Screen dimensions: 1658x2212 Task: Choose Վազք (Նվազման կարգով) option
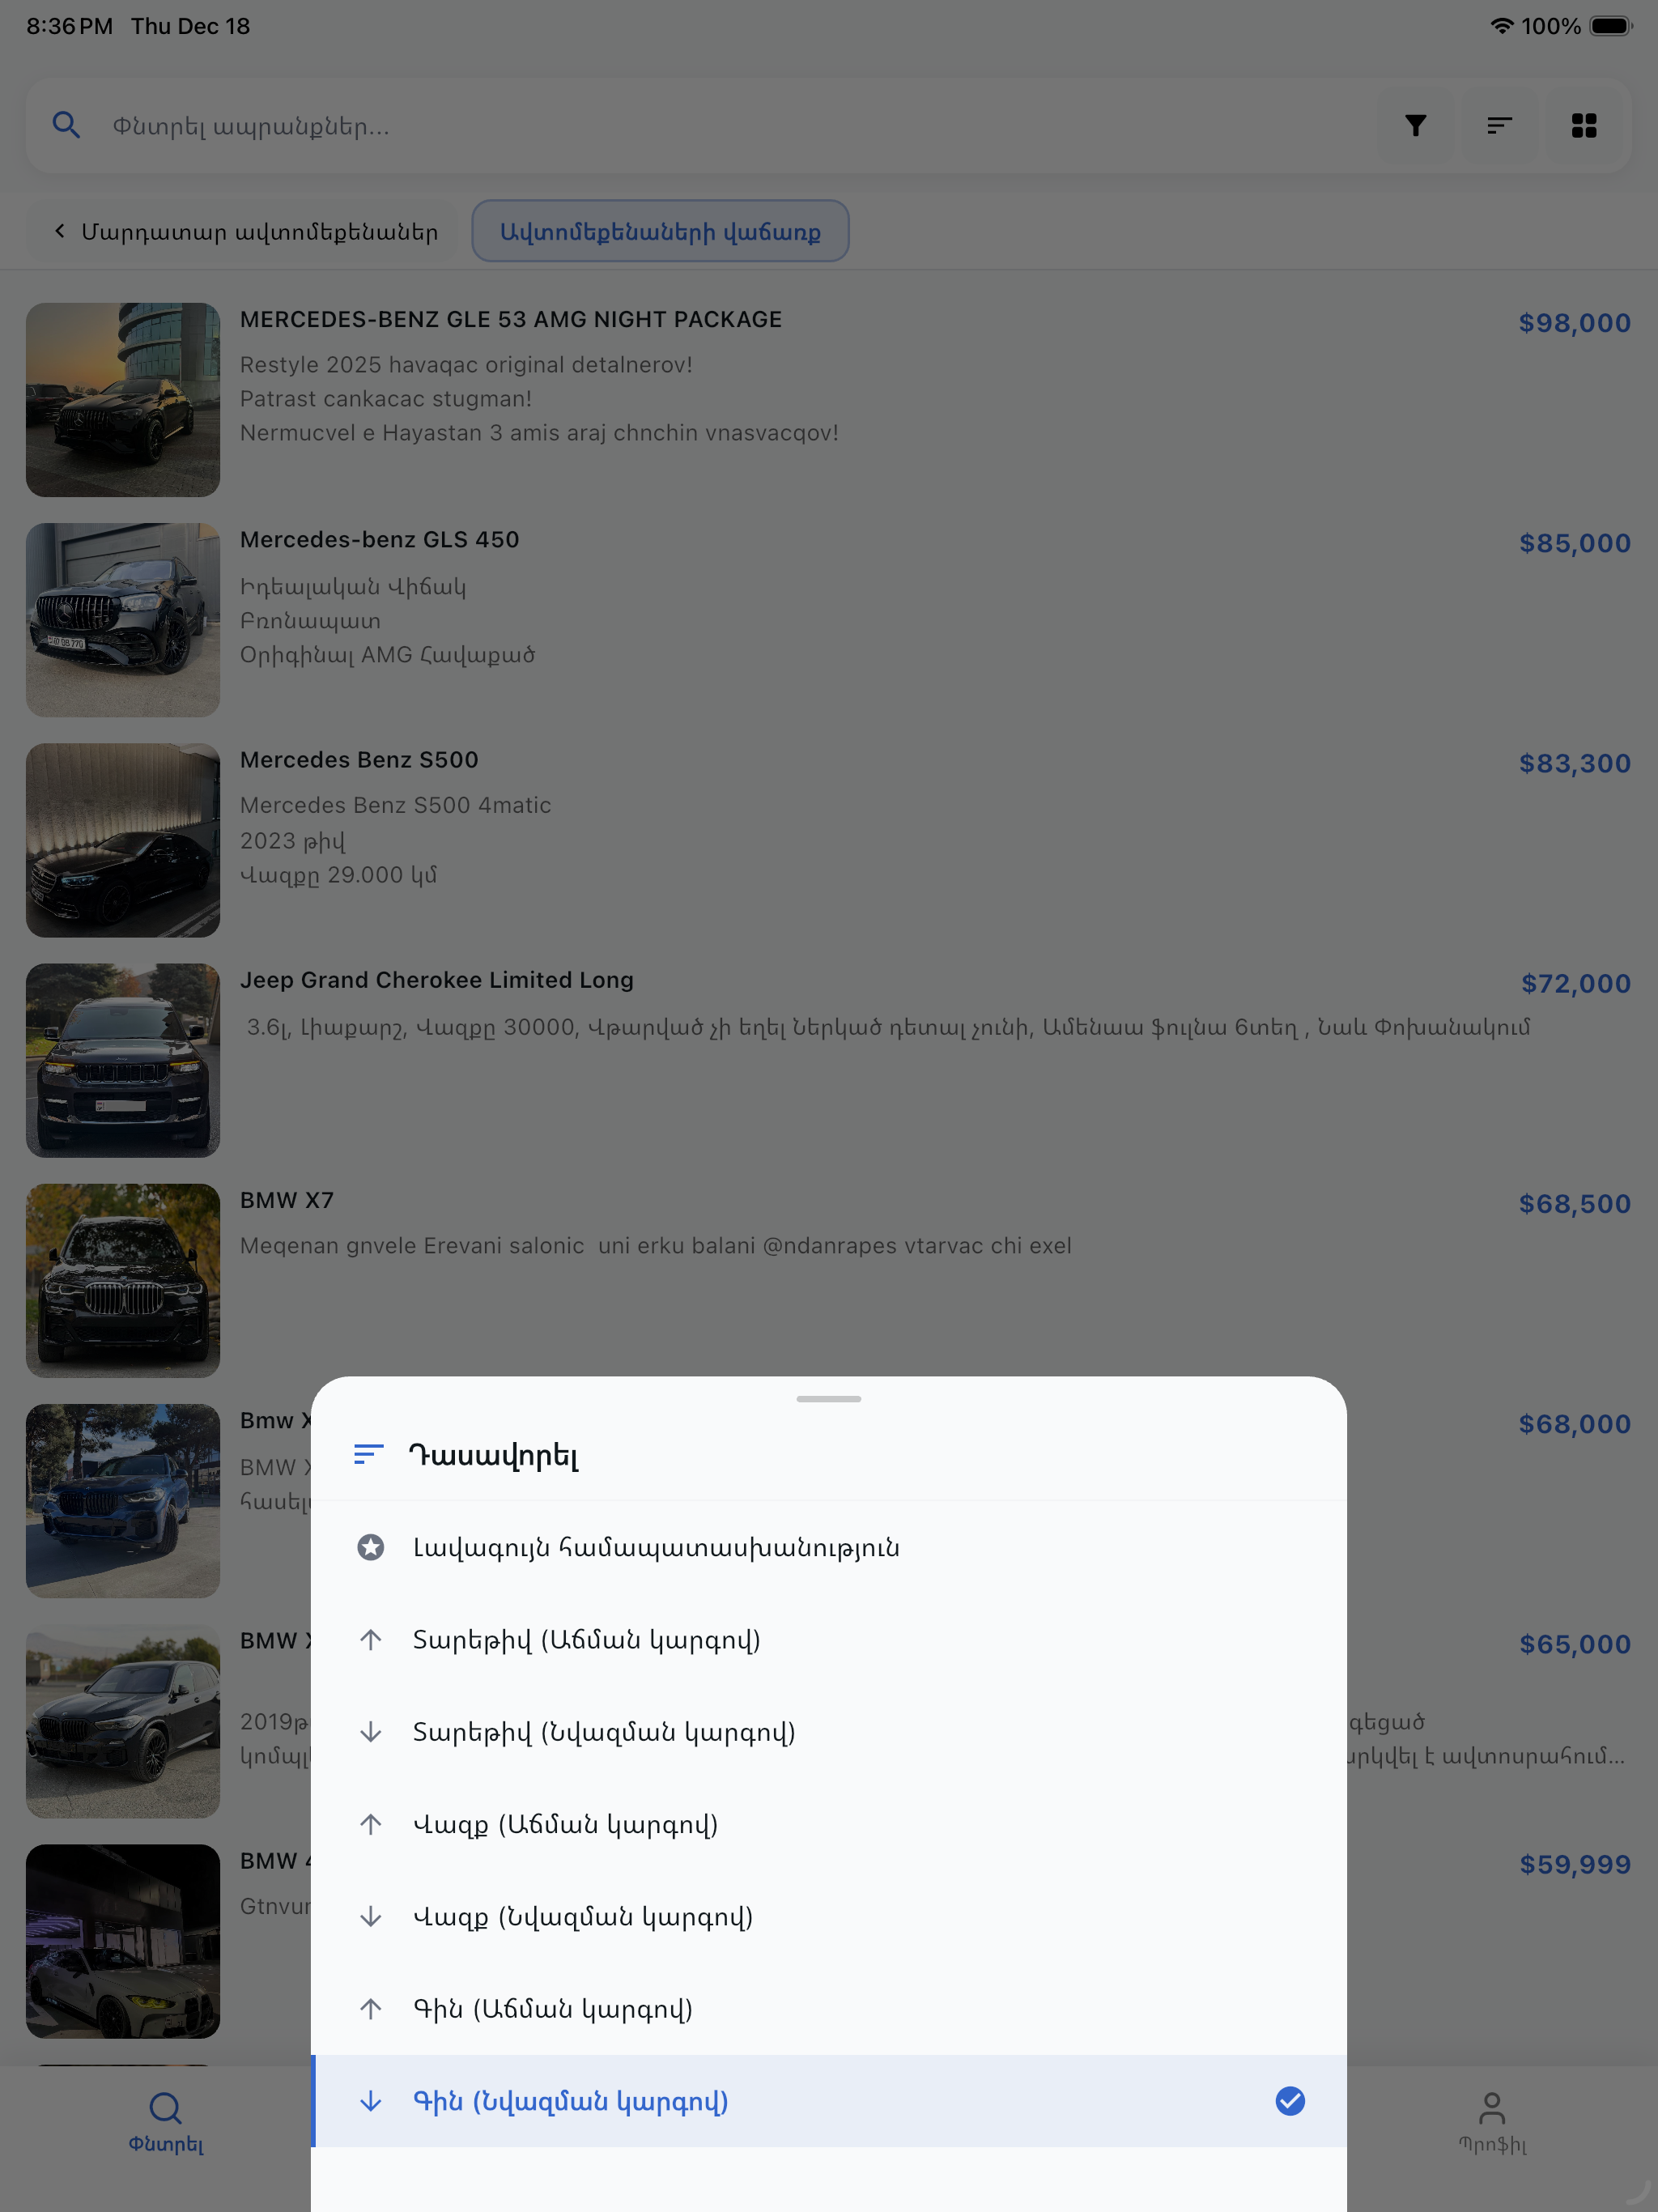click(x=829, y=1917)
